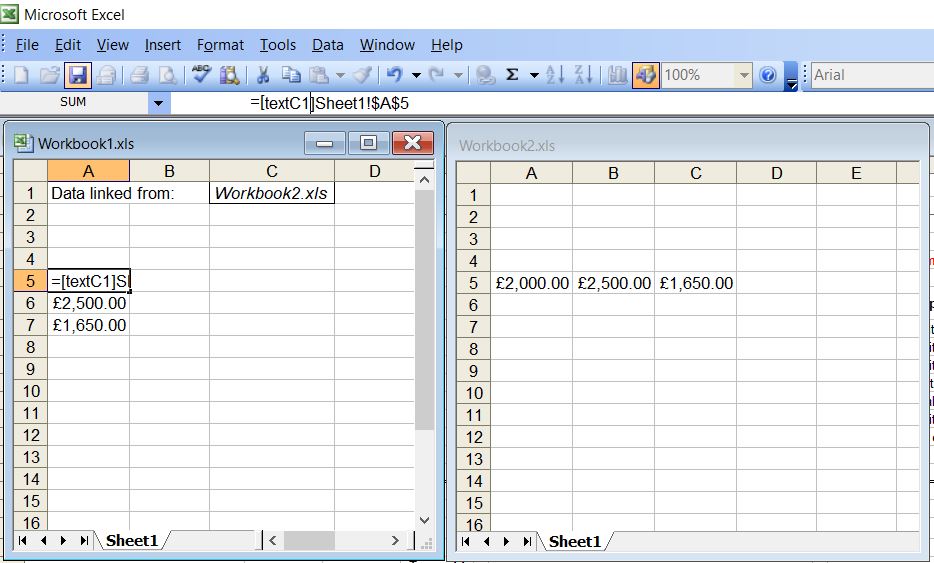Run the Spelling check tool
The image size is (934, 563).
coord(202,75)
